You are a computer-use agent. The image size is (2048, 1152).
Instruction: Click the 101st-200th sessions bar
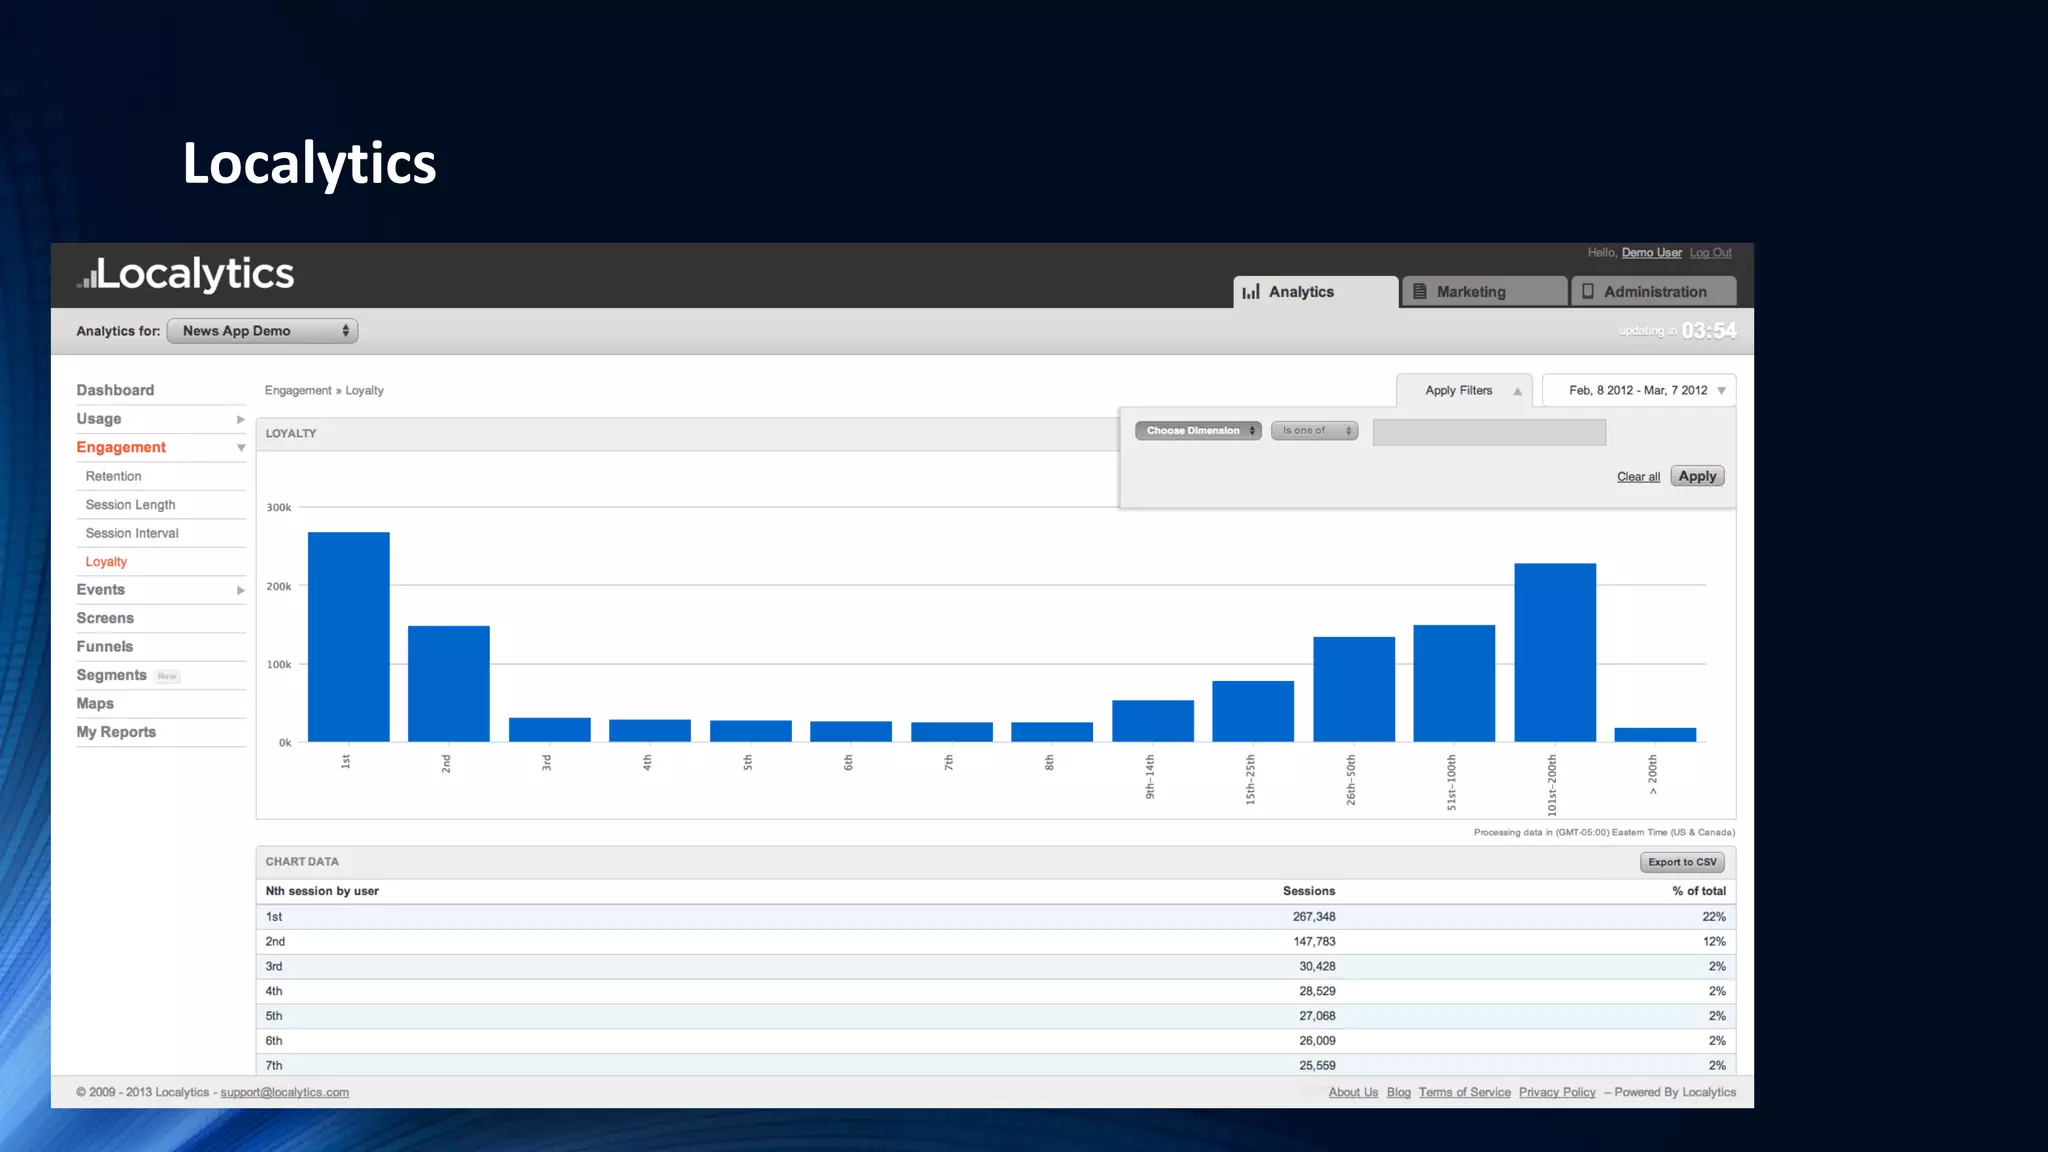point(1554,652)
